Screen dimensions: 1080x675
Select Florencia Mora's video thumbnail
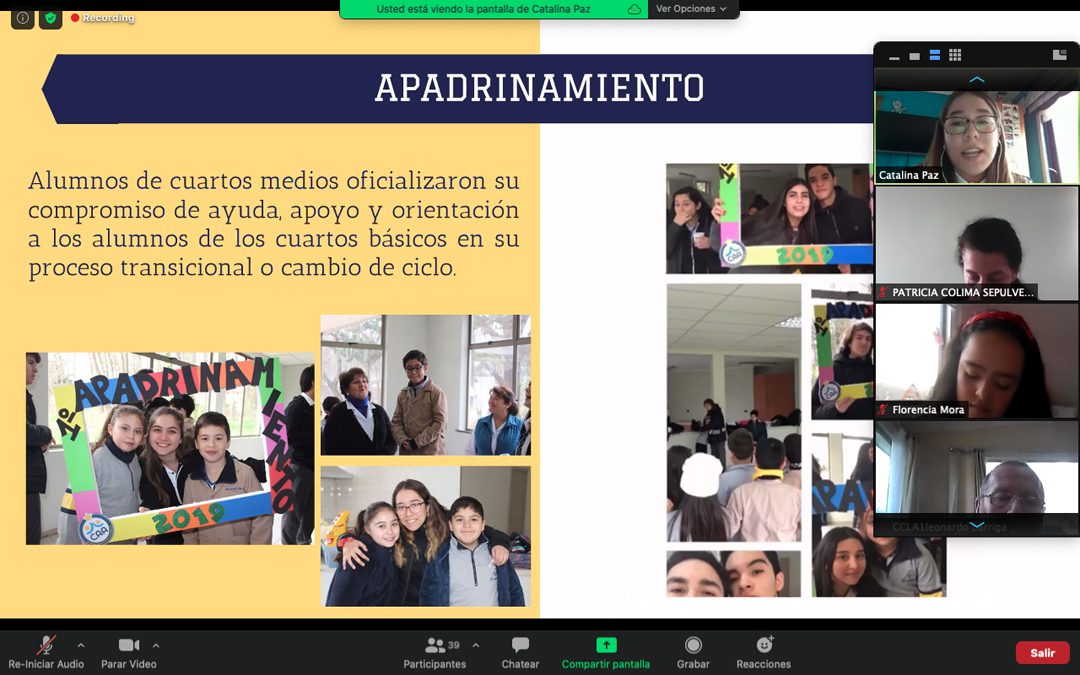976,361
